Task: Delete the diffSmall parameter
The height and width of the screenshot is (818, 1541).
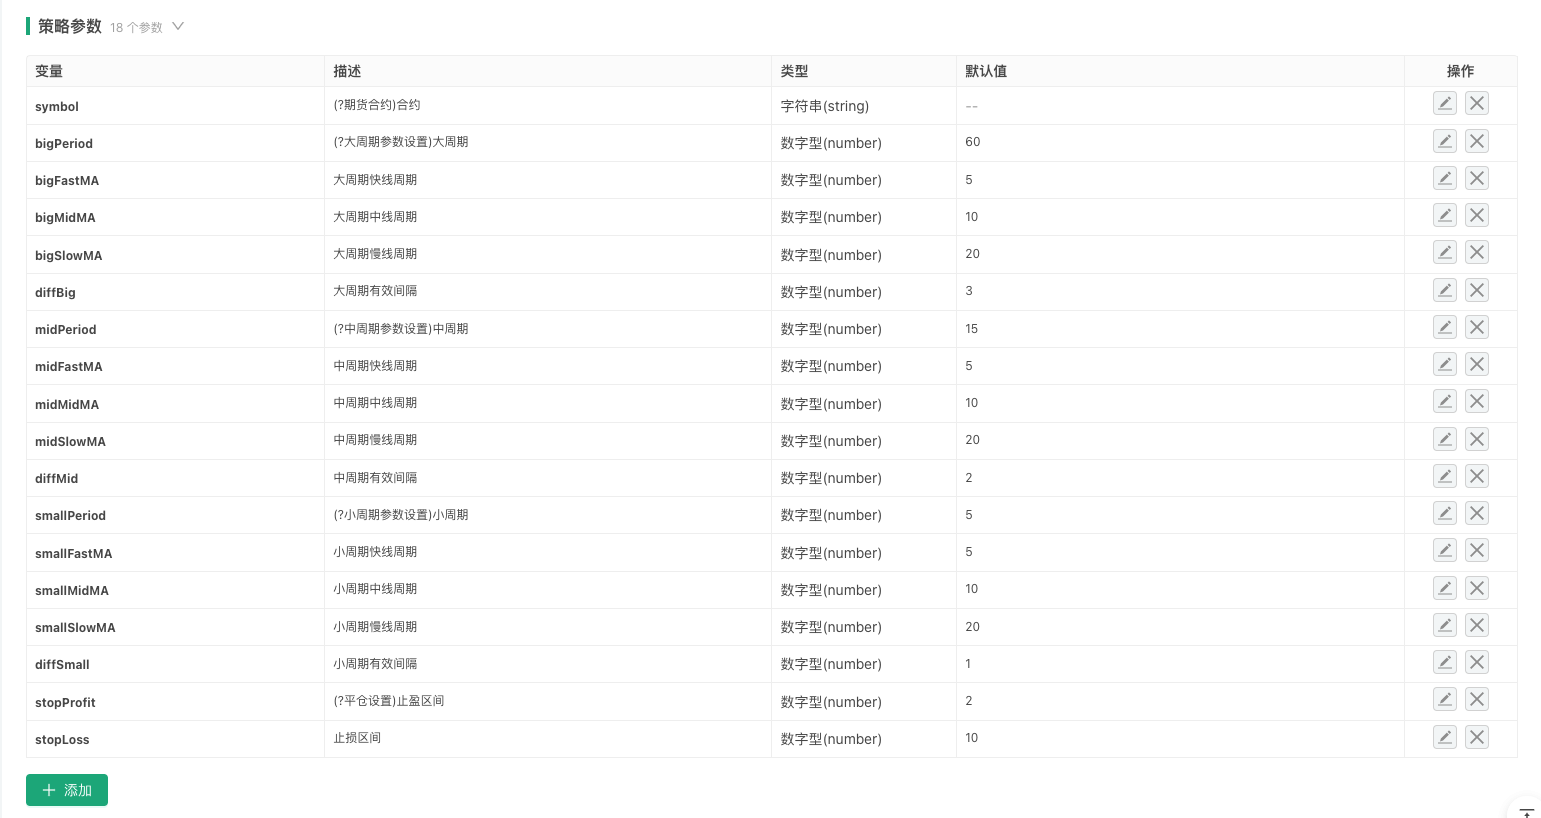Action: [x=1477, y=662]
